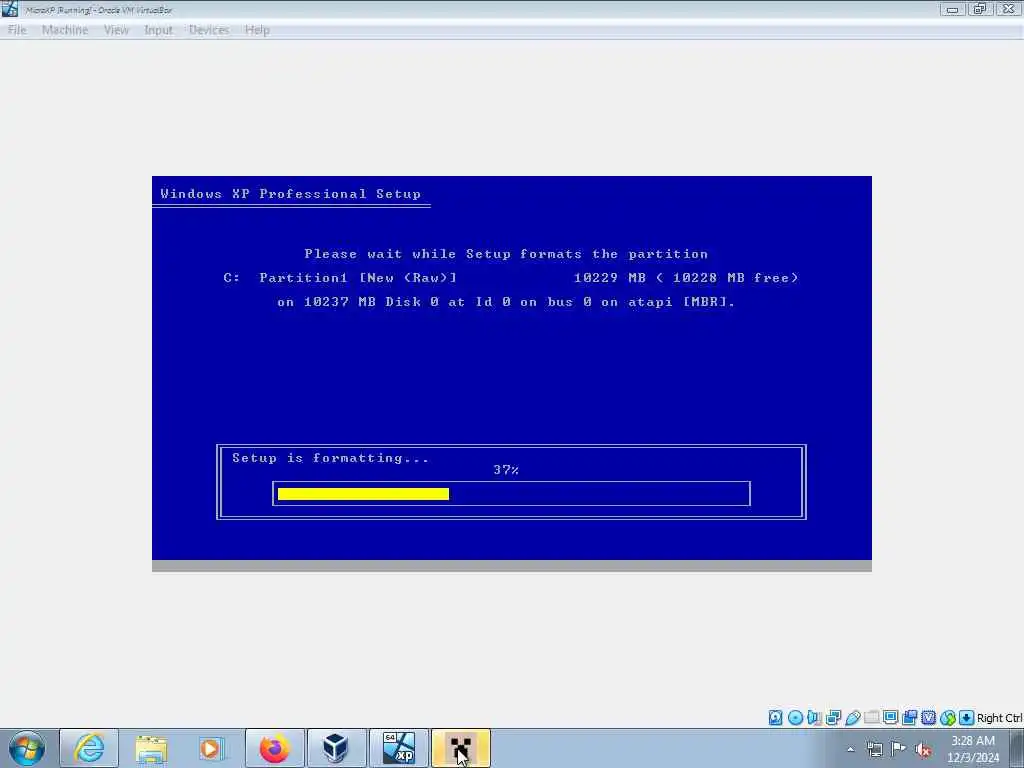1024x768 pixels.
Task: Open Firefox from the taskbar
Action: click(274, 748)
